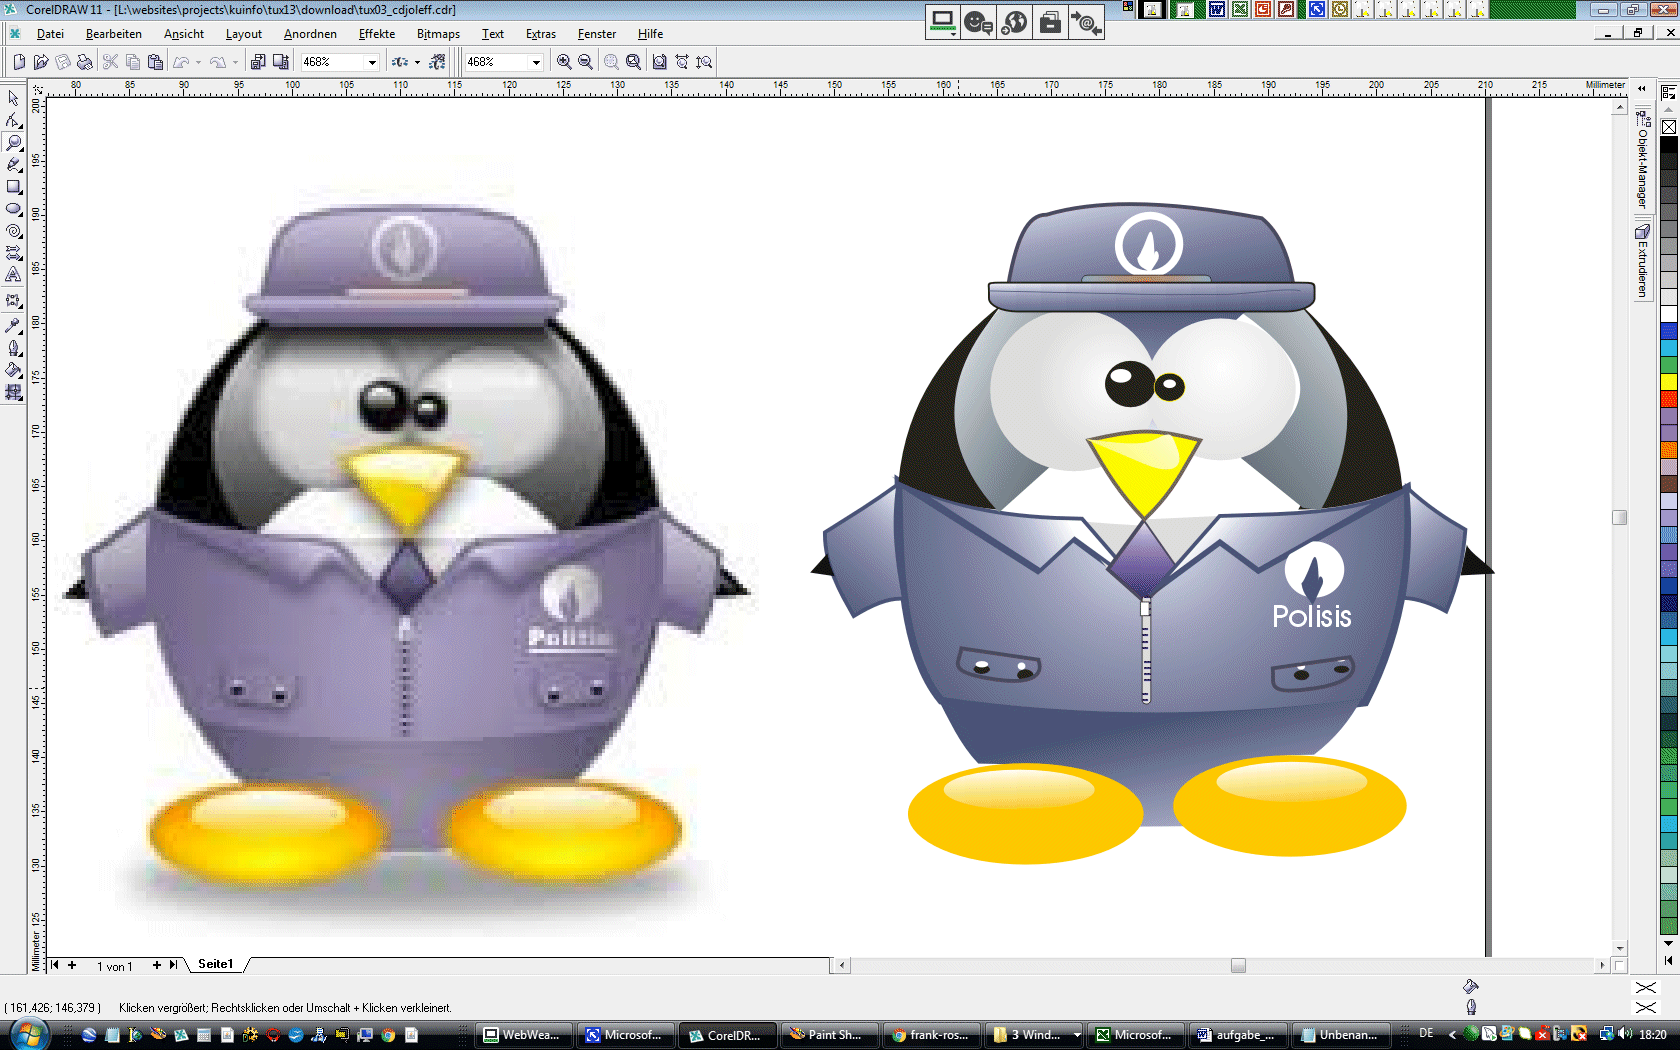
Task: Click the Save toolbar icon
Action: tap(62, 62)
